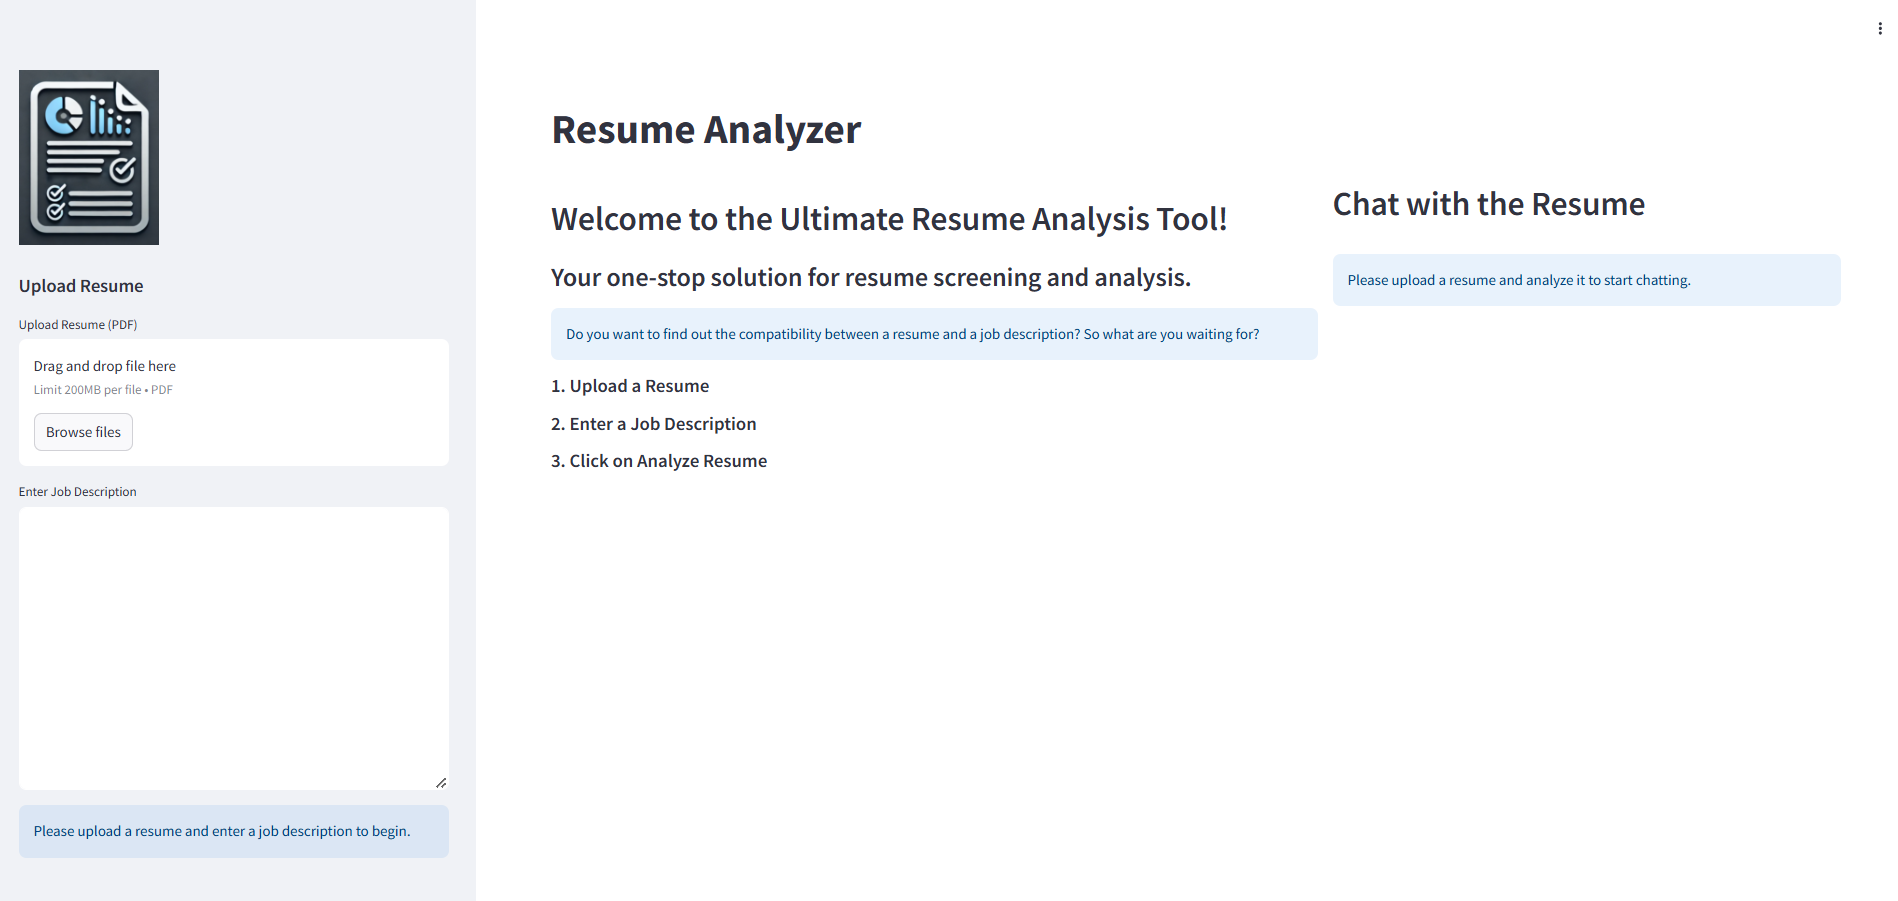Screen dimensions: 1898x901
Task: Click the Upload Resume heading
Action: [x=81, y=286]
